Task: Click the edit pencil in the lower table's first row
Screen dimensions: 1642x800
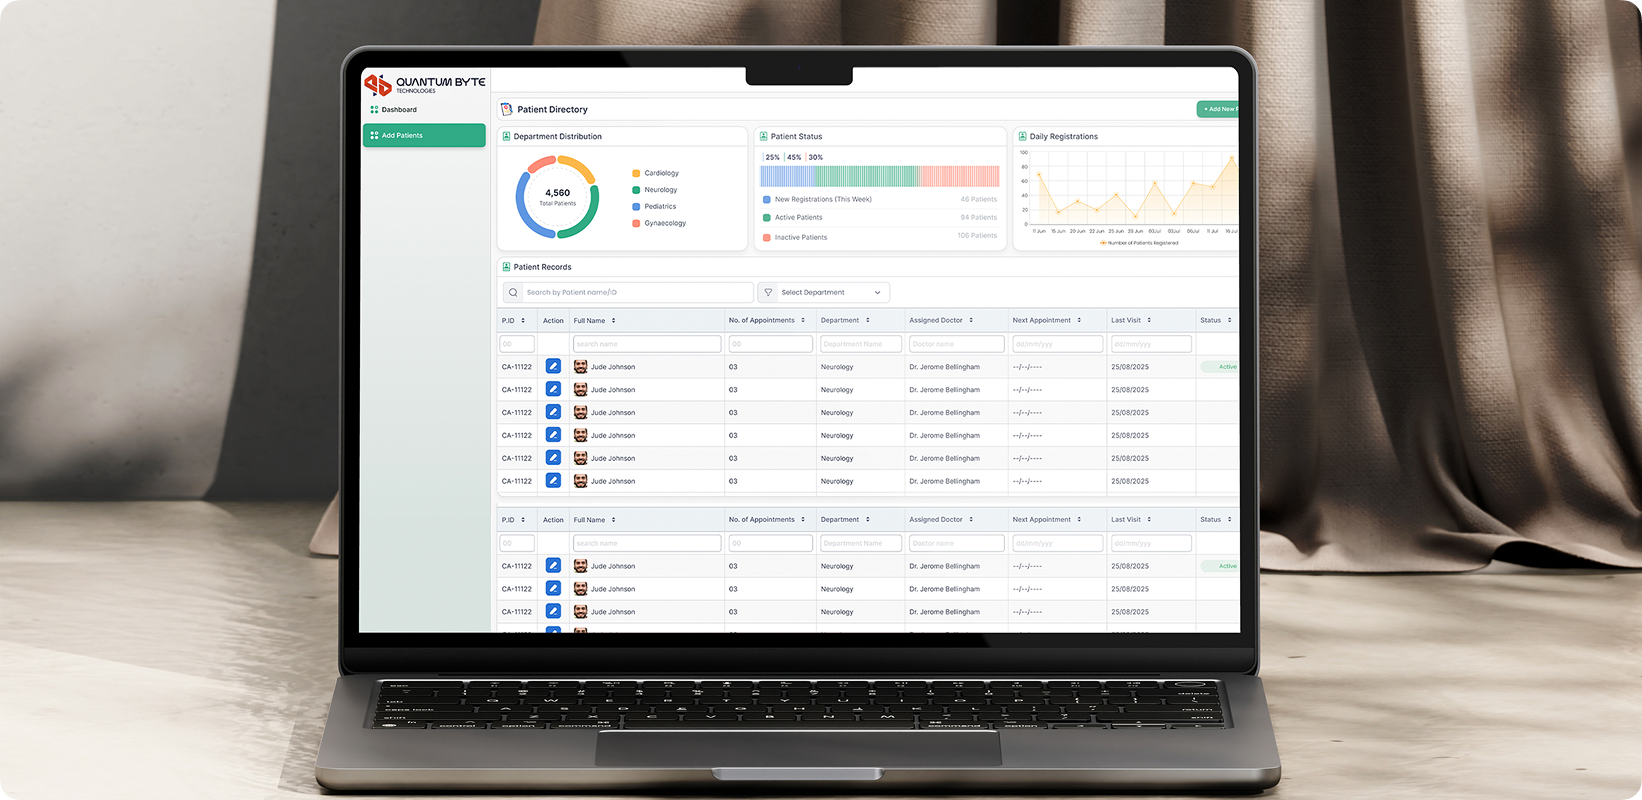Action: click(x=553, y=565)
